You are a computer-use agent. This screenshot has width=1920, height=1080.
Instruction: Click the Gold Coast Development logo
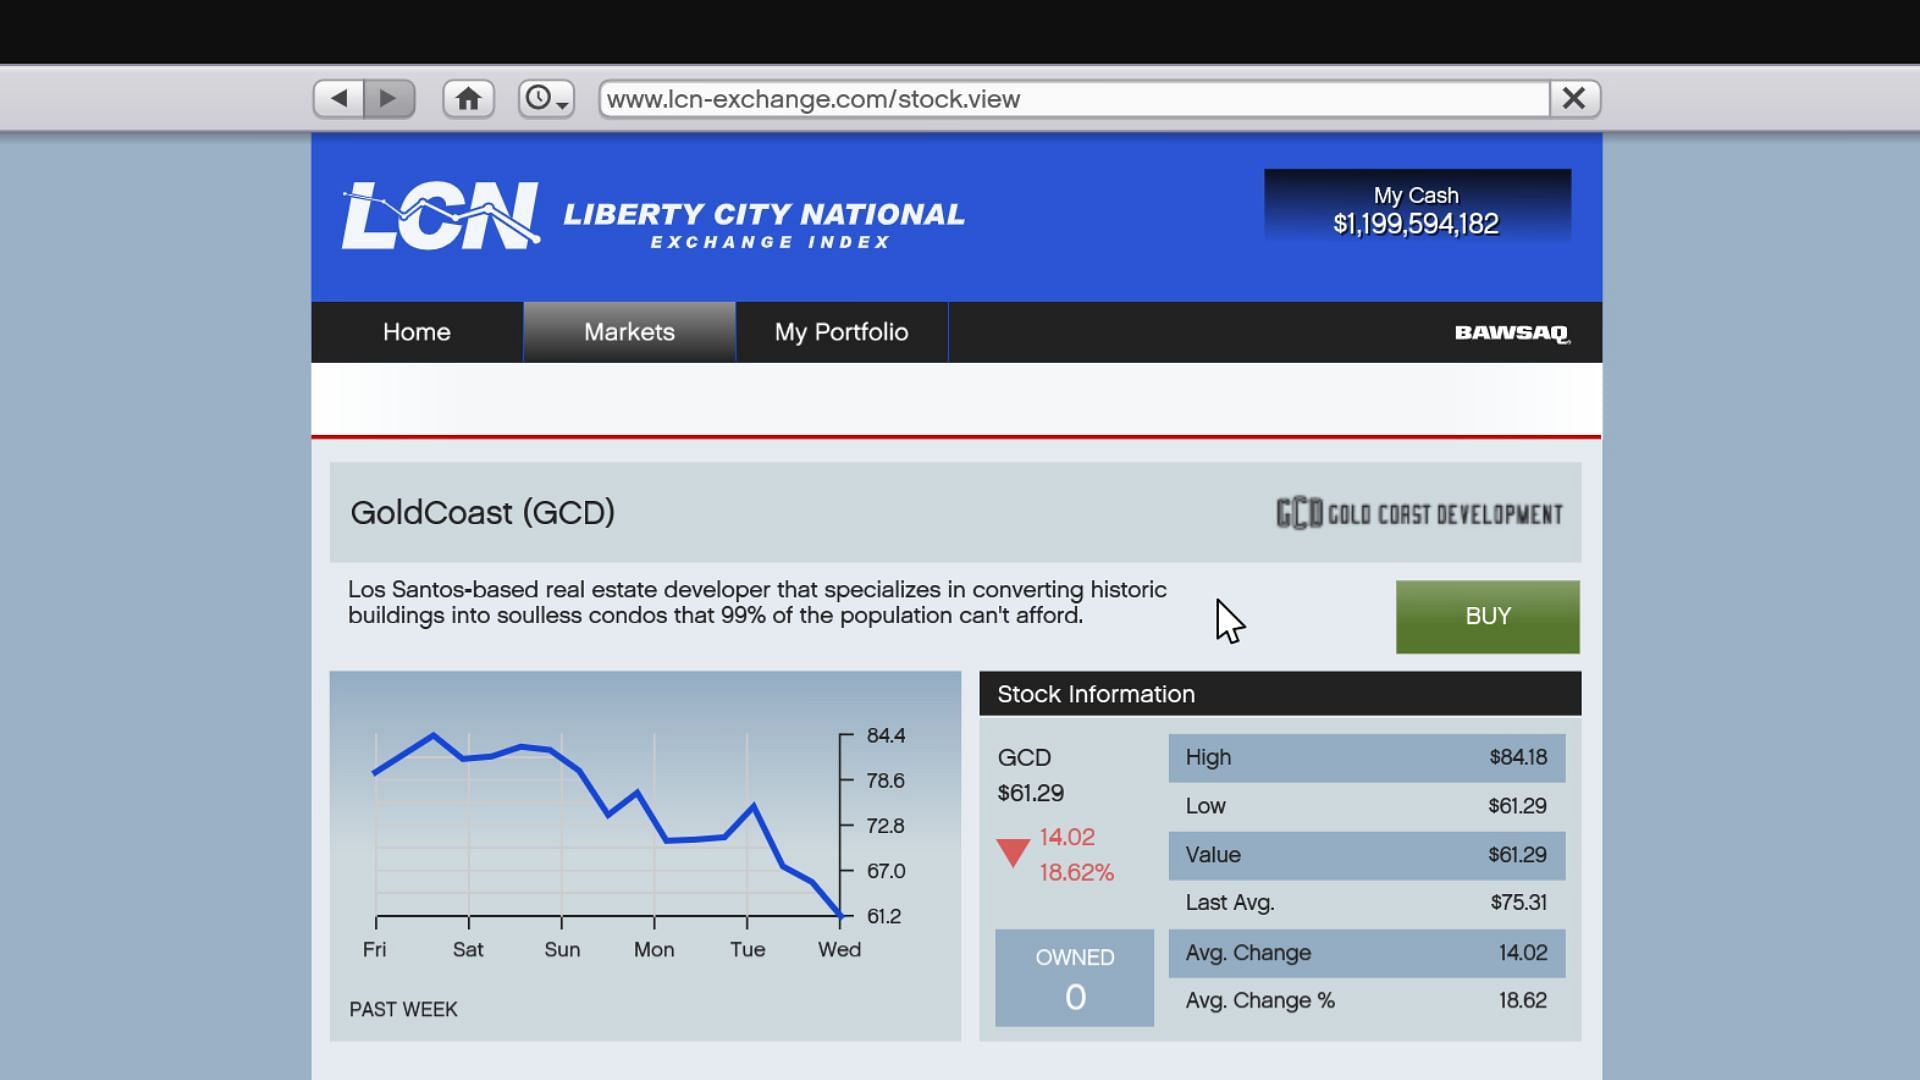coord(1419,514)
